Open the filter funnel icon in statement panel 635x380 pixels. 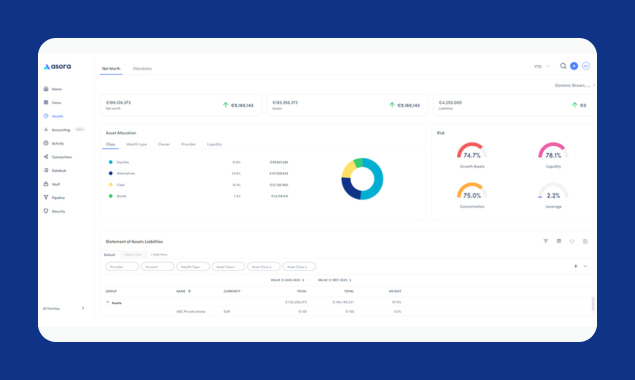click(x=546, y=241)
